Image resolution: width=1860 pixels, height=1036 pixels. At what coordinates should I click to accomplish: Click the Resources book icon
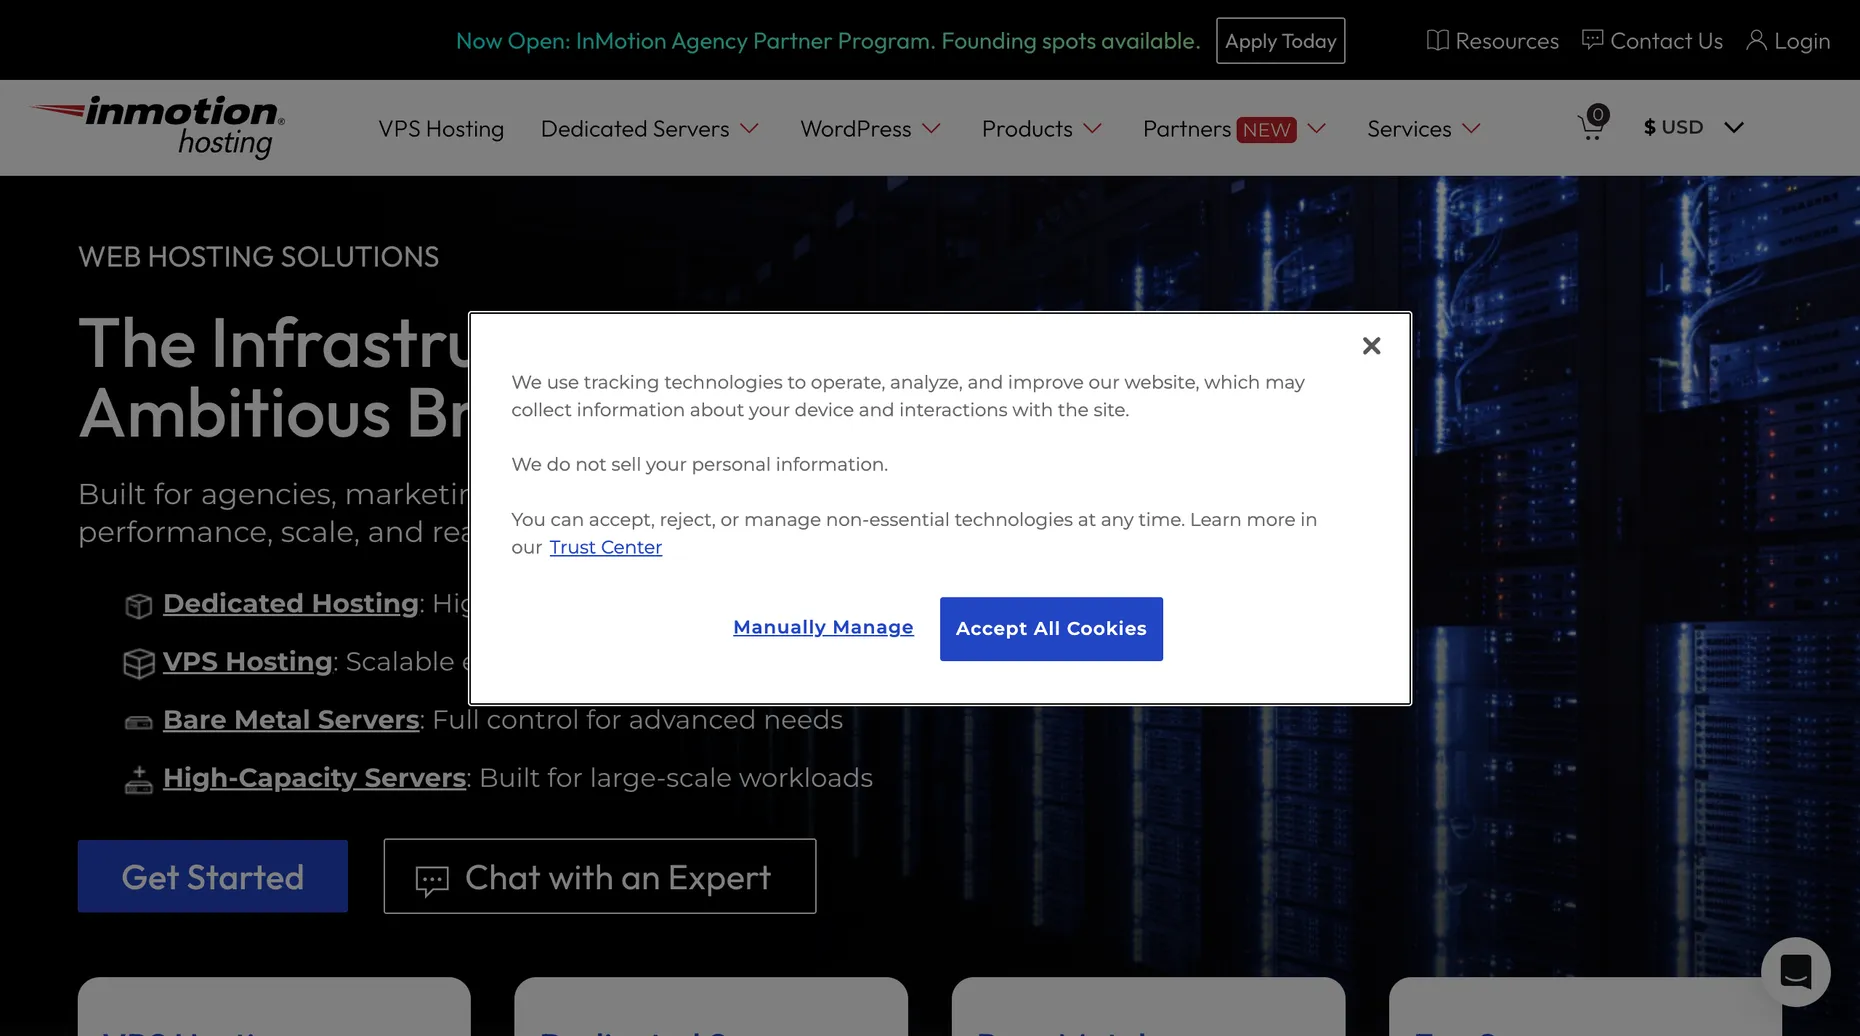pyautogui.click(x=1437, y=41)
